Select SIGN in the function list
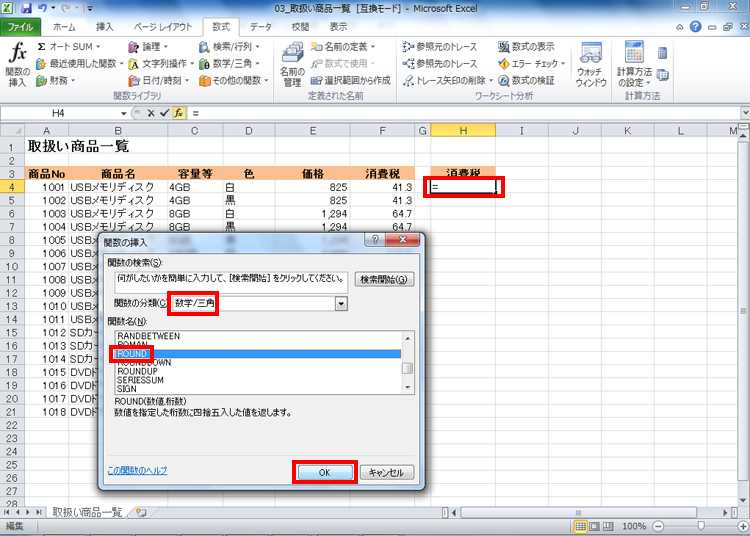 tap(127, 389)
